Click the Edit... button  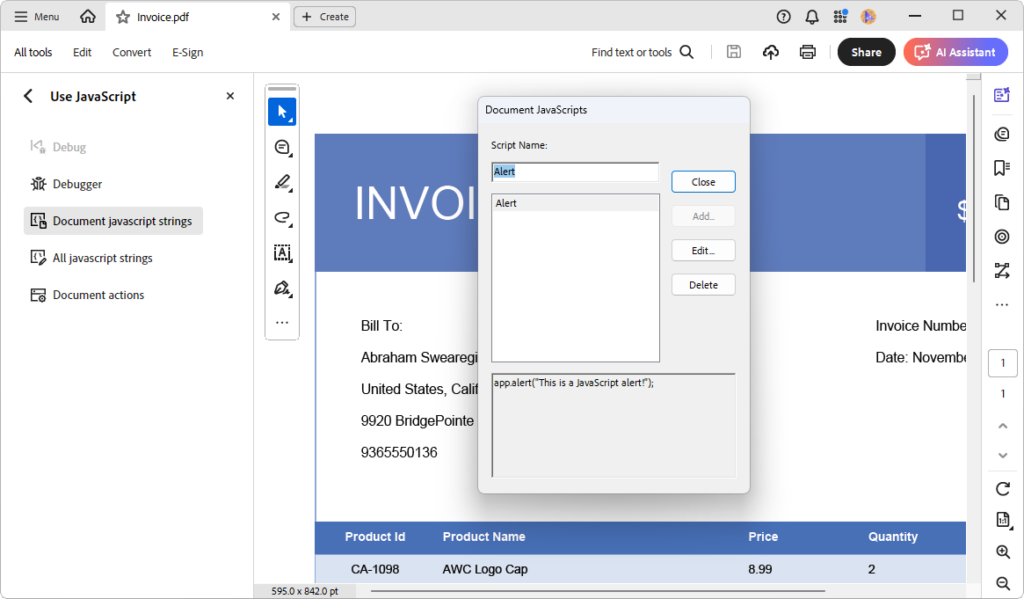(703, 250)
